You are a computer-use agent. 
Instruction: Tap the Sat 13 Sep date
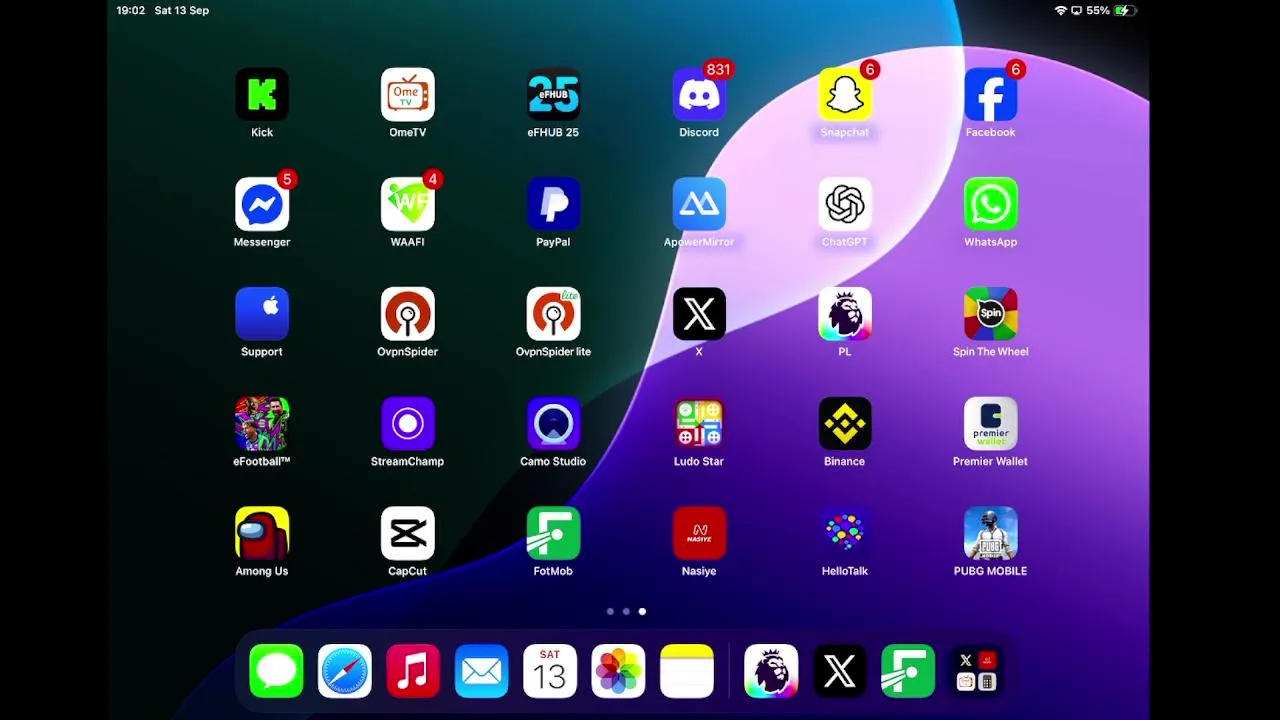click(x=182, y=10)
